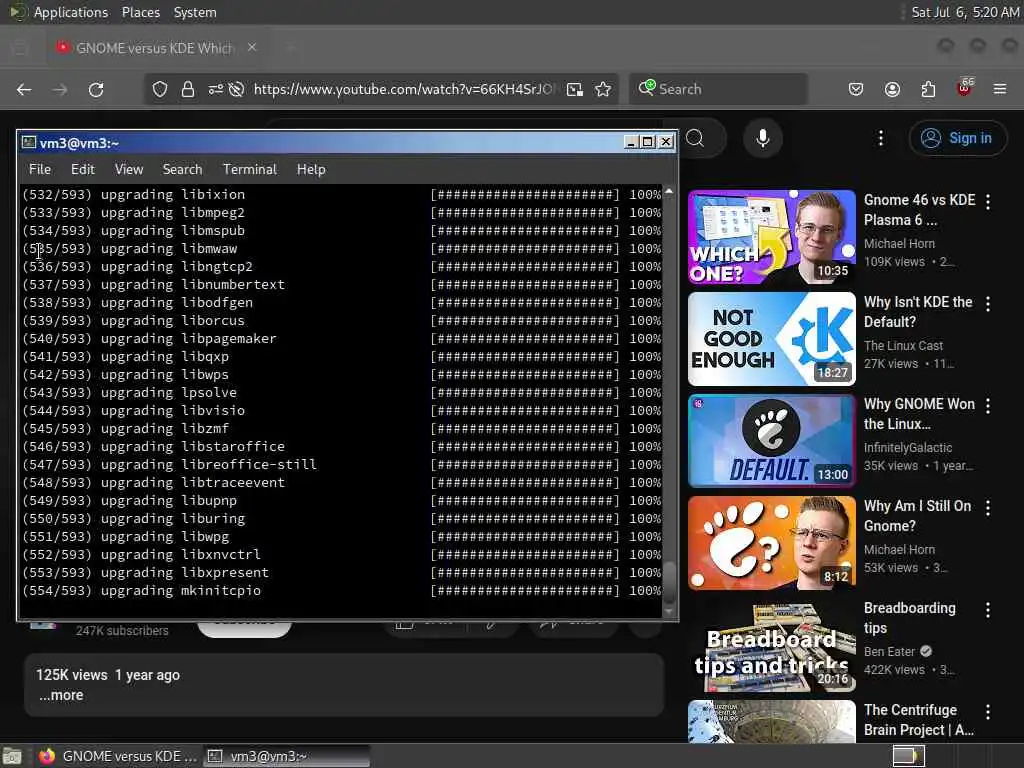Open options for Breadboarding tips video
This screenshot has width=1024, height=768.
(988, 609)
